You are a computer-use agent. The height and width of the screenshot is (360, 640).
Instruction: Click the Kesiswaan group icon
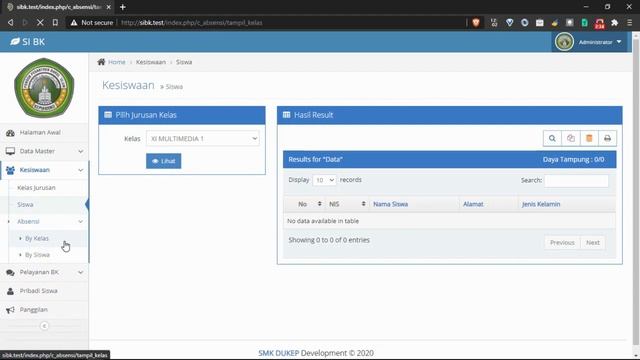tap(10, 170)
